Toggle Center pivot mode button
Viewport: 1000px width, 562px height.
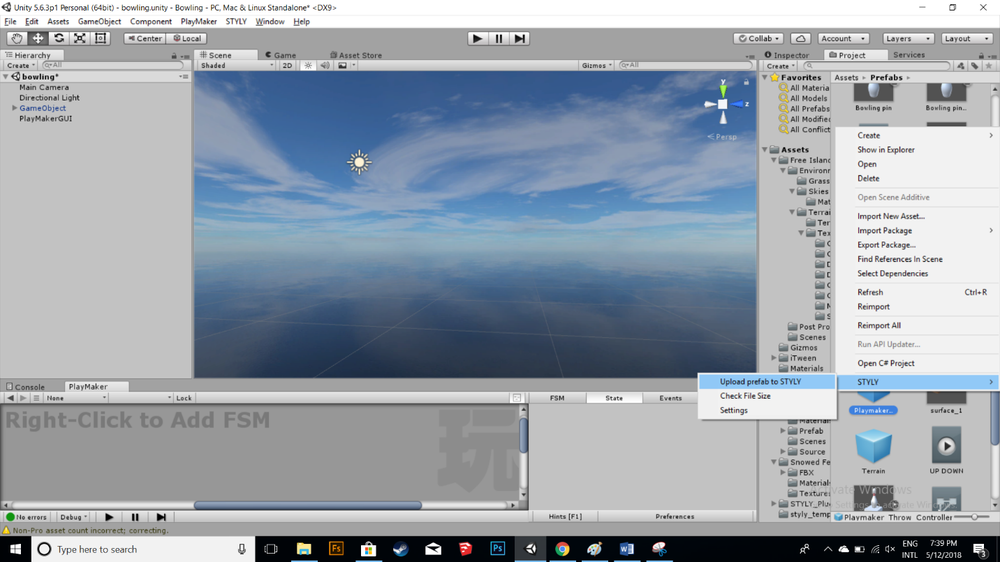pyautogui.click(x=145, y=38)
